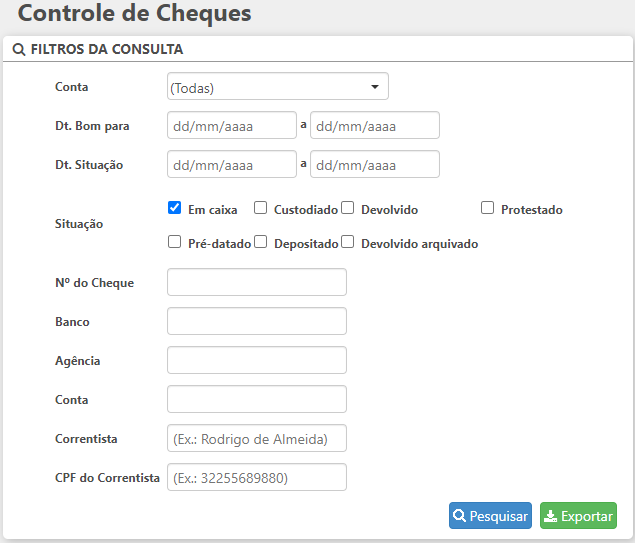This screenshot has width=635, height=543.
Task: Focus the CPF do Correntista field
Action: coord(256,477)
